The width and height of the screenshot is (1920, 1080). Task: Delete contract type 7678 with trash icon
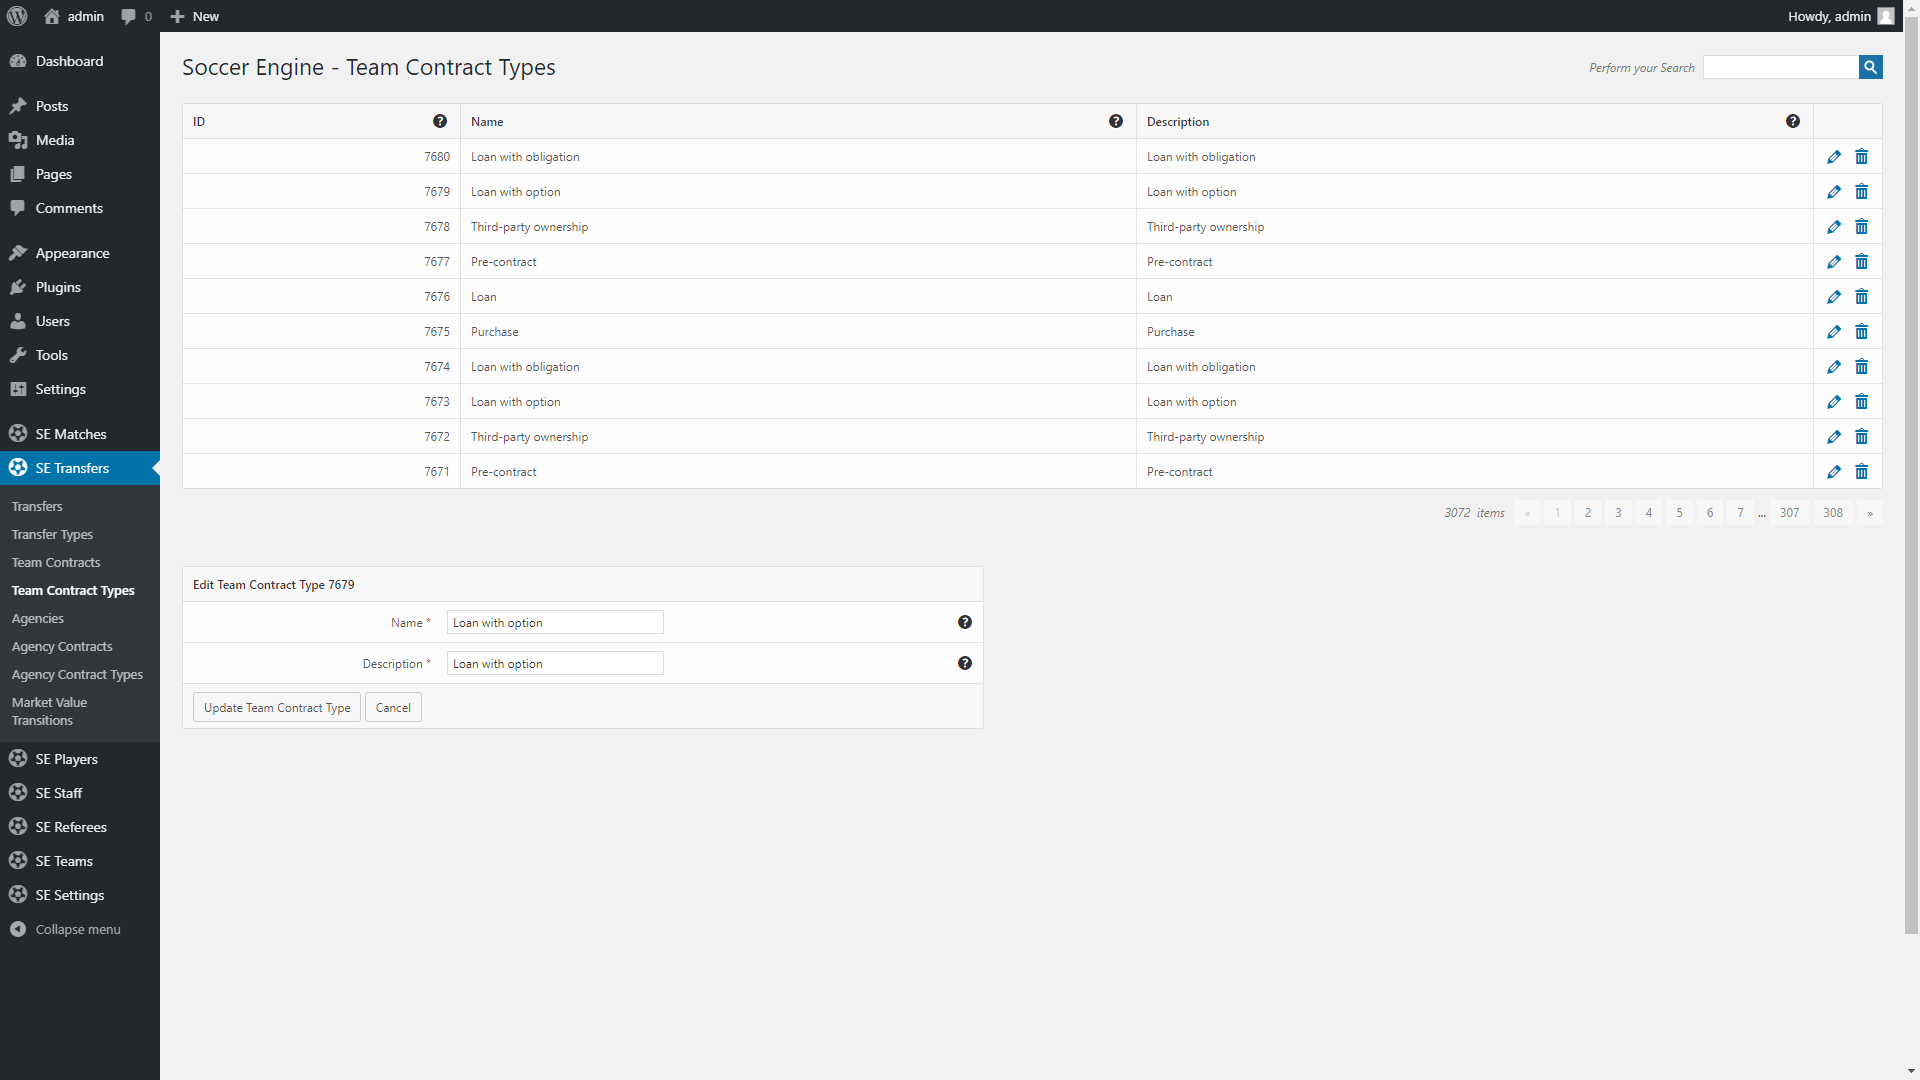tap(1861, 227)
